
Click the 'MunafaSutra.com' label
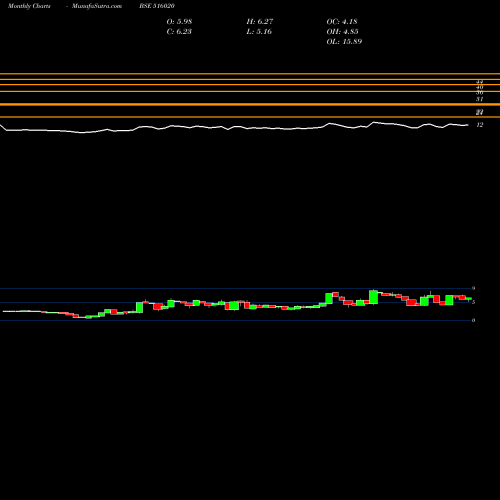(x=97, y=6)
